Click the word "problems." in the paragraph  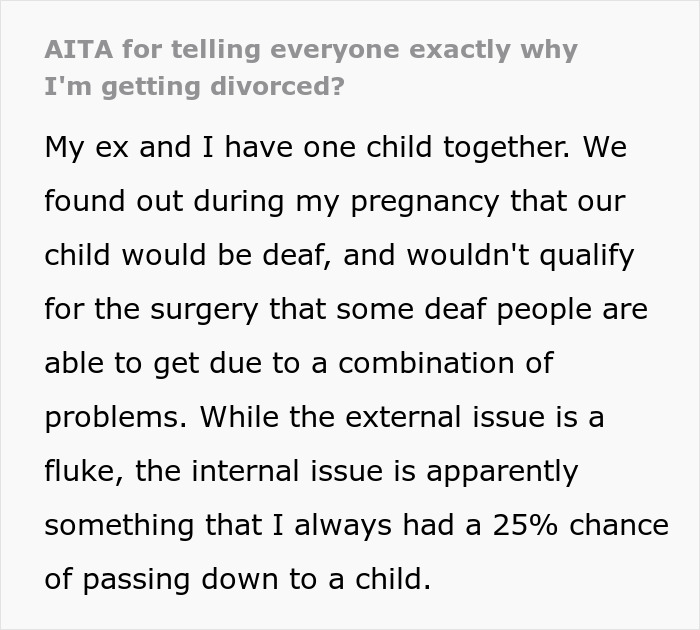click(116, 417)
